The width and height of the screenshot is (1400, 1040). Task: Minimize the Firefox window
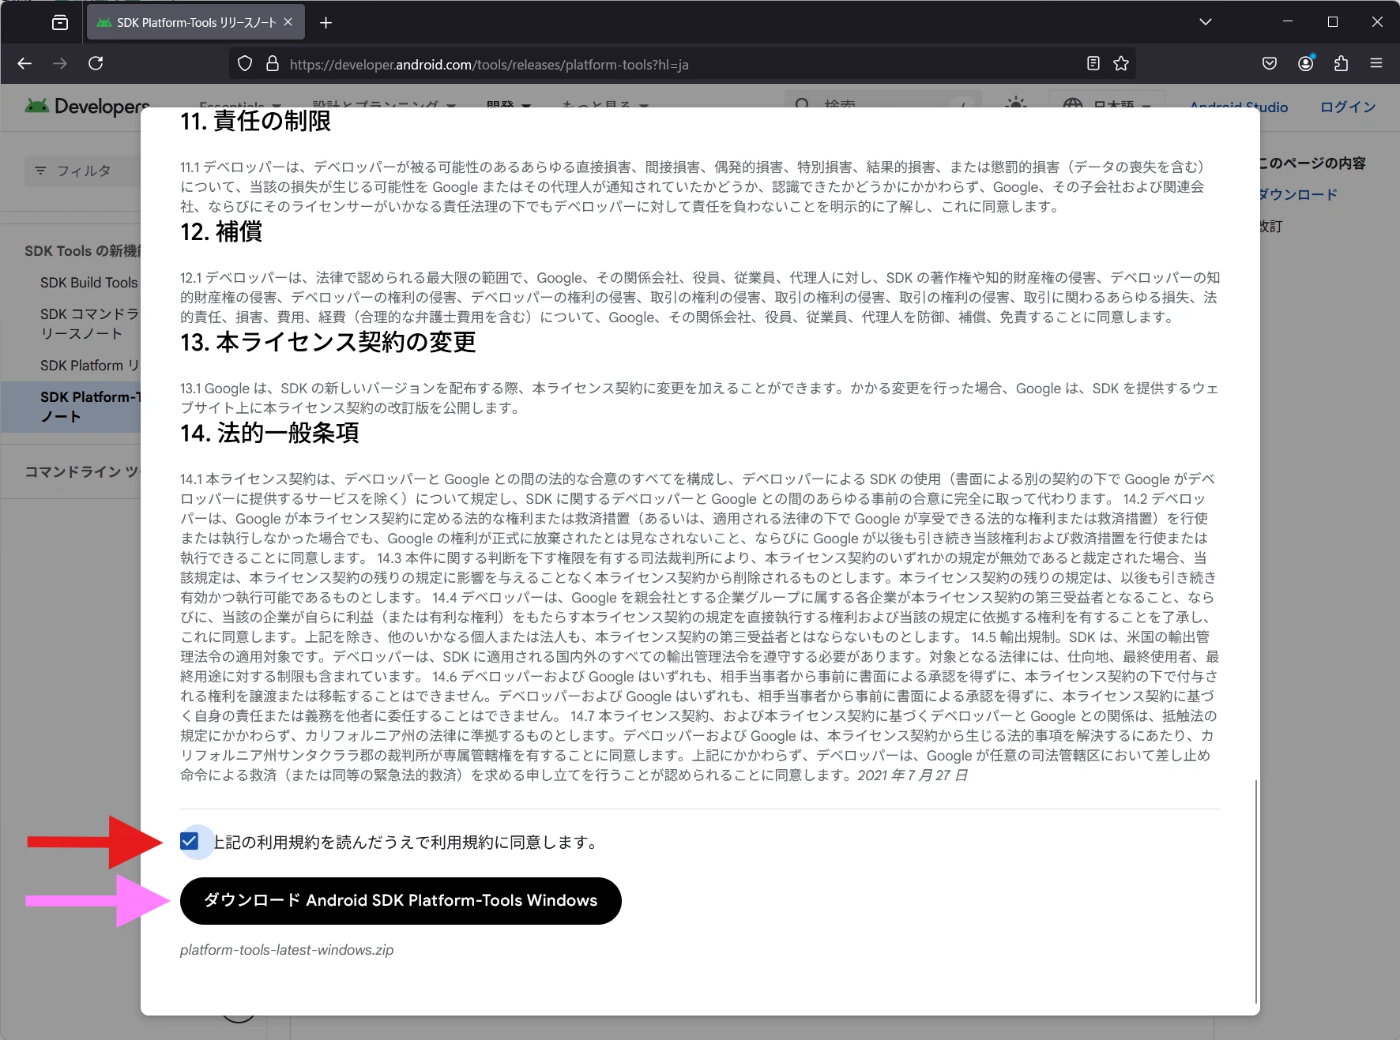coord(1287,22)
